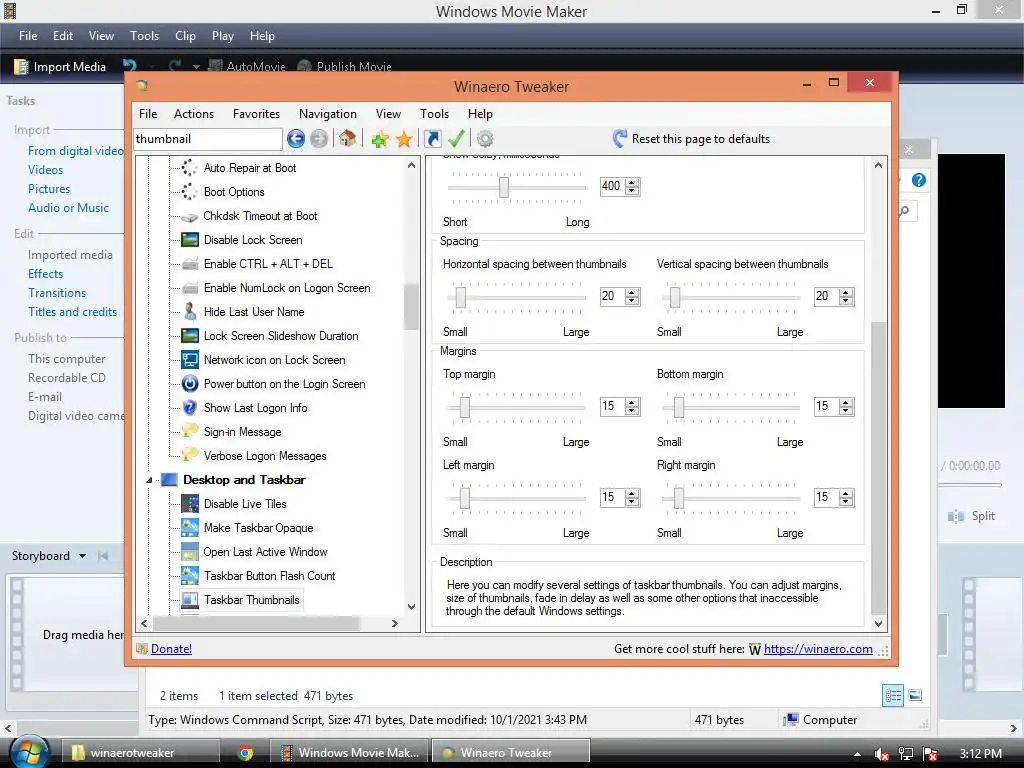Screen dimensions: 1024x768
Task: Decrease the Bottom margin spinner value
Action: [846, 411]
